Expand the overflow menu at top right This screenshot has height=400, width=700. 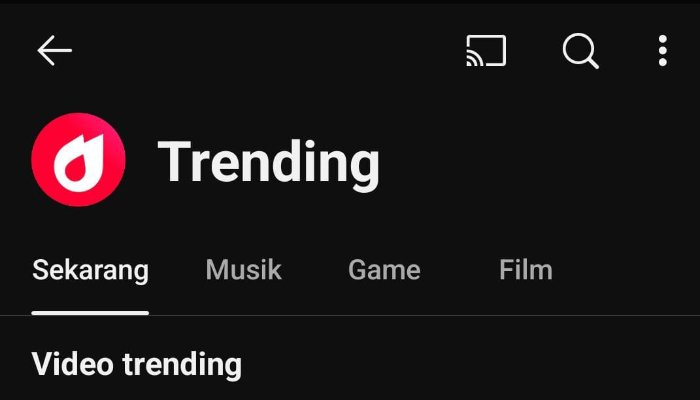(x=662, y=51)
